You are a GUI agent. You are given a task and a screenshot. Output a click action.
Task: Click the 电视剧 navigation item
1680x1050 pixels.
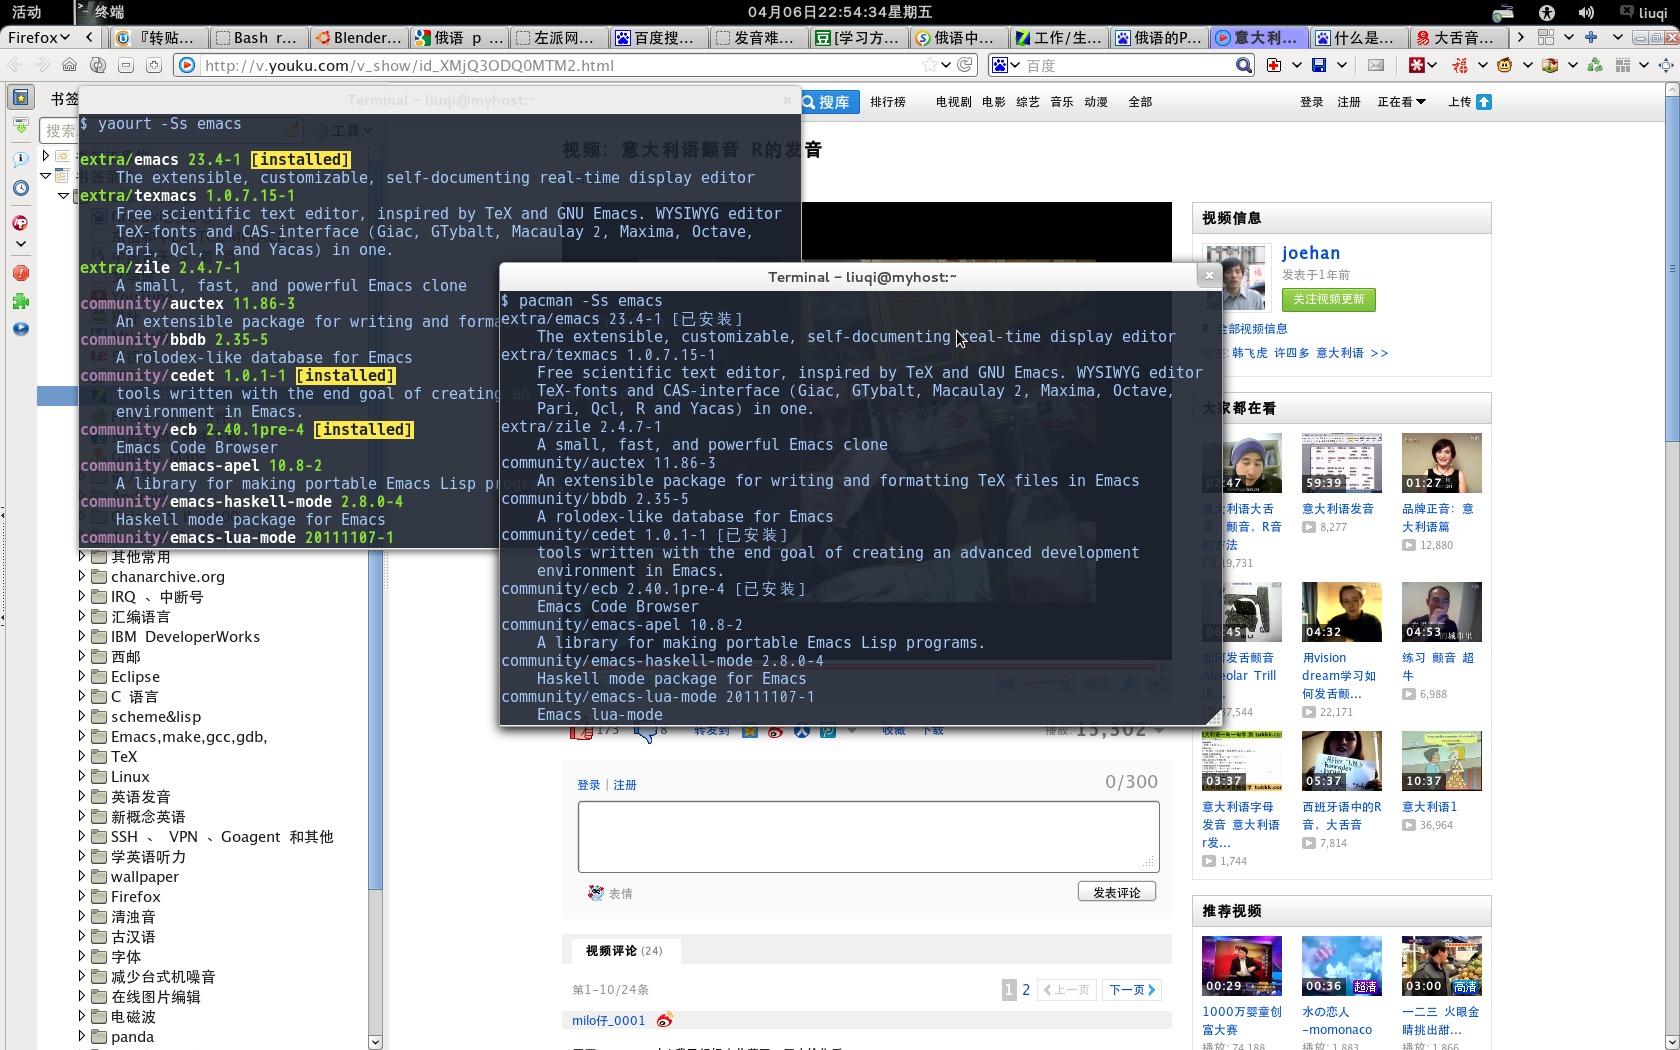point(953,102)
